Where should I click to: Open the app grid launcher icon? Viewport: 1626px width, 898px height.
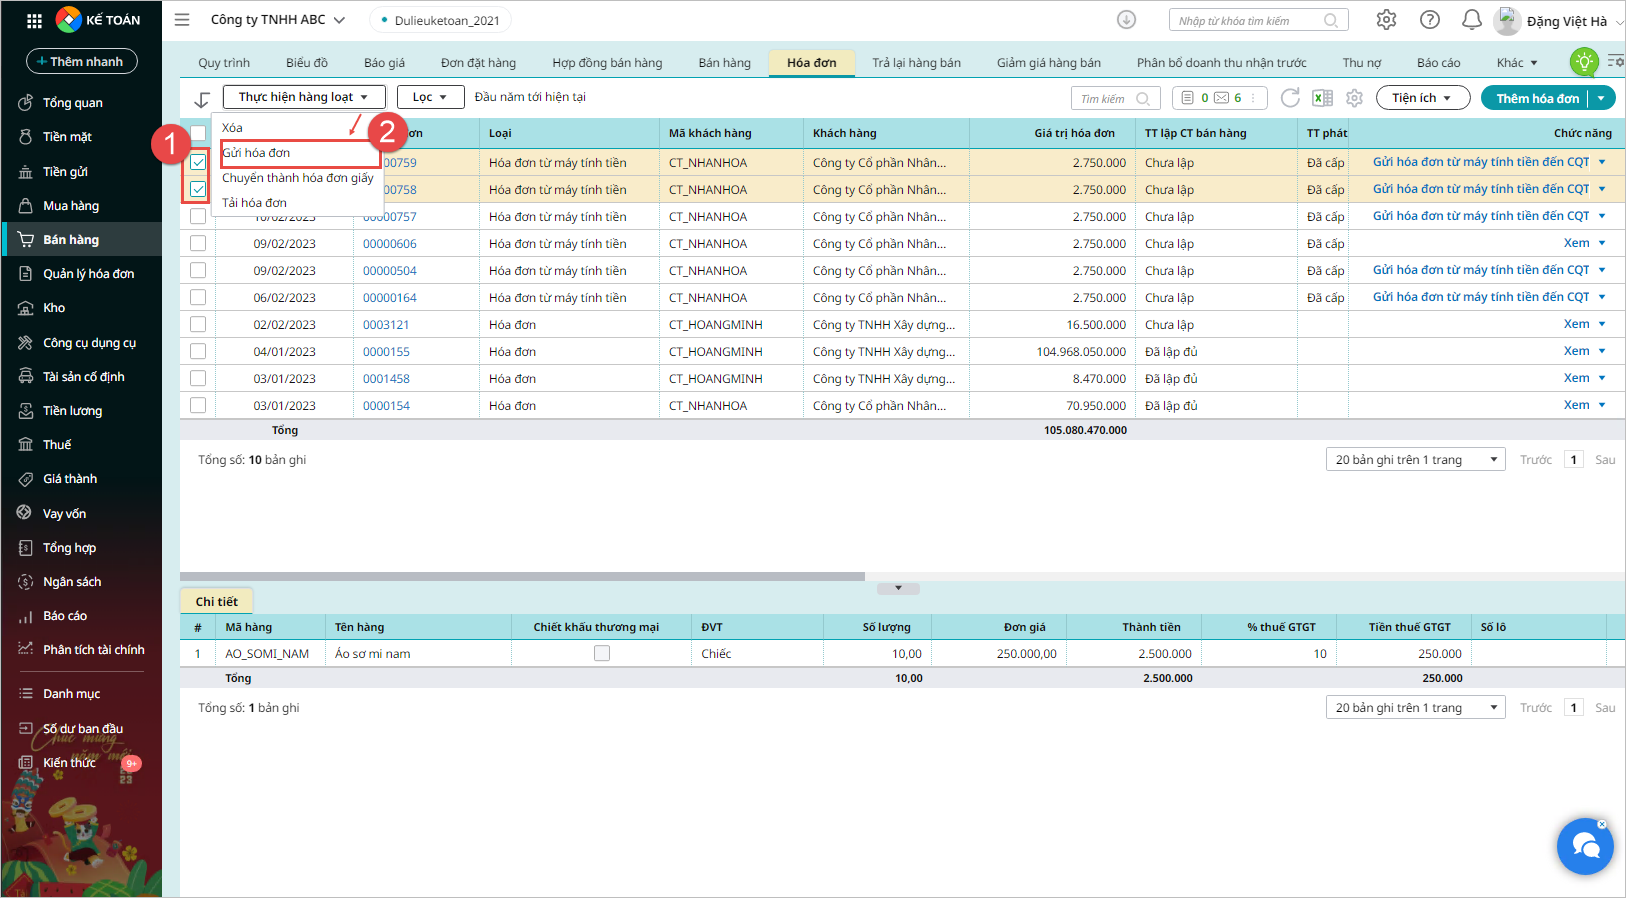34,20
